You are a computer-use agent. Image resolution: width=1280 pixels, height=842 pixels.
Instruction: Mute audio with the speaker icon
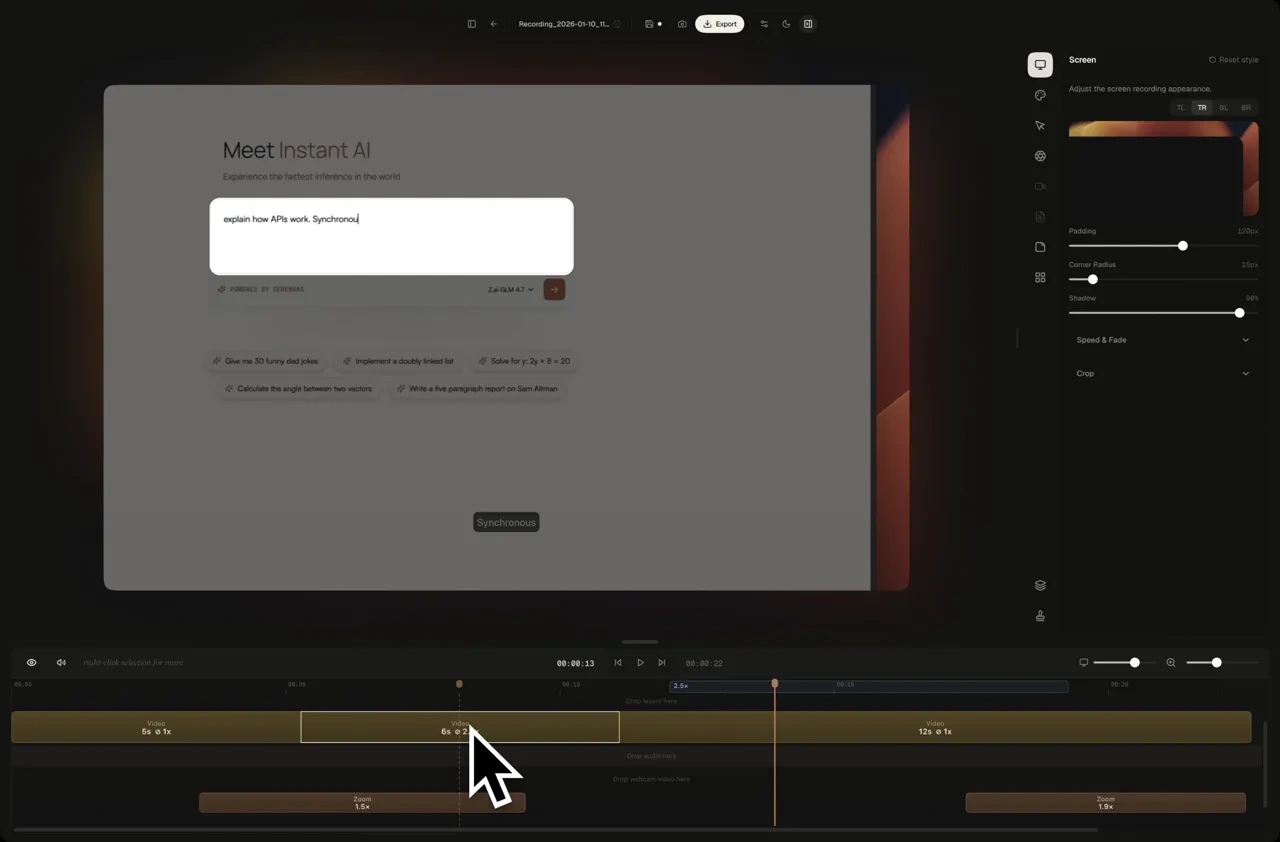click(x=61, y=663)
